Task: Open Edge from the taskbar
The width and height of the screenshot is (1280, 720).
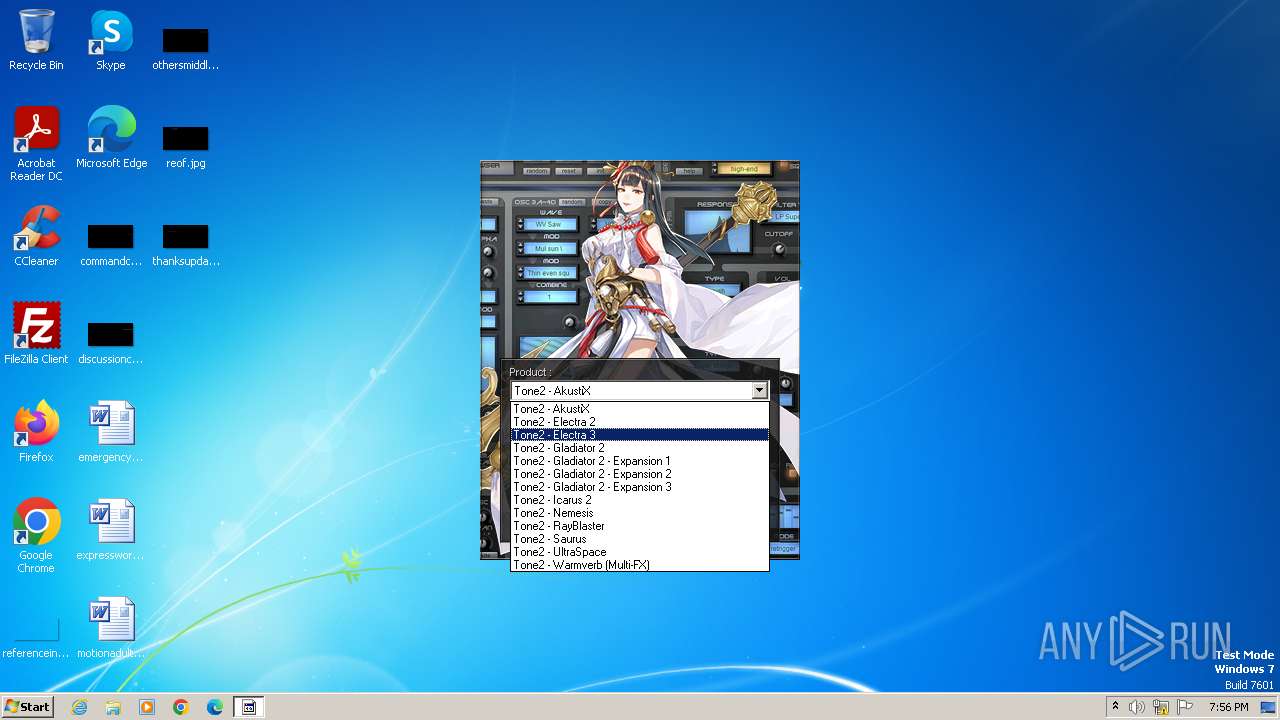Action: point(215,707)
